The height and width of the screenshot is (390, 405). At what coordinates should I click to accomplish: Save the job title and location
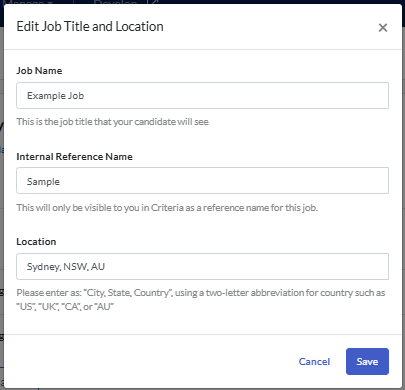(367, 362)
